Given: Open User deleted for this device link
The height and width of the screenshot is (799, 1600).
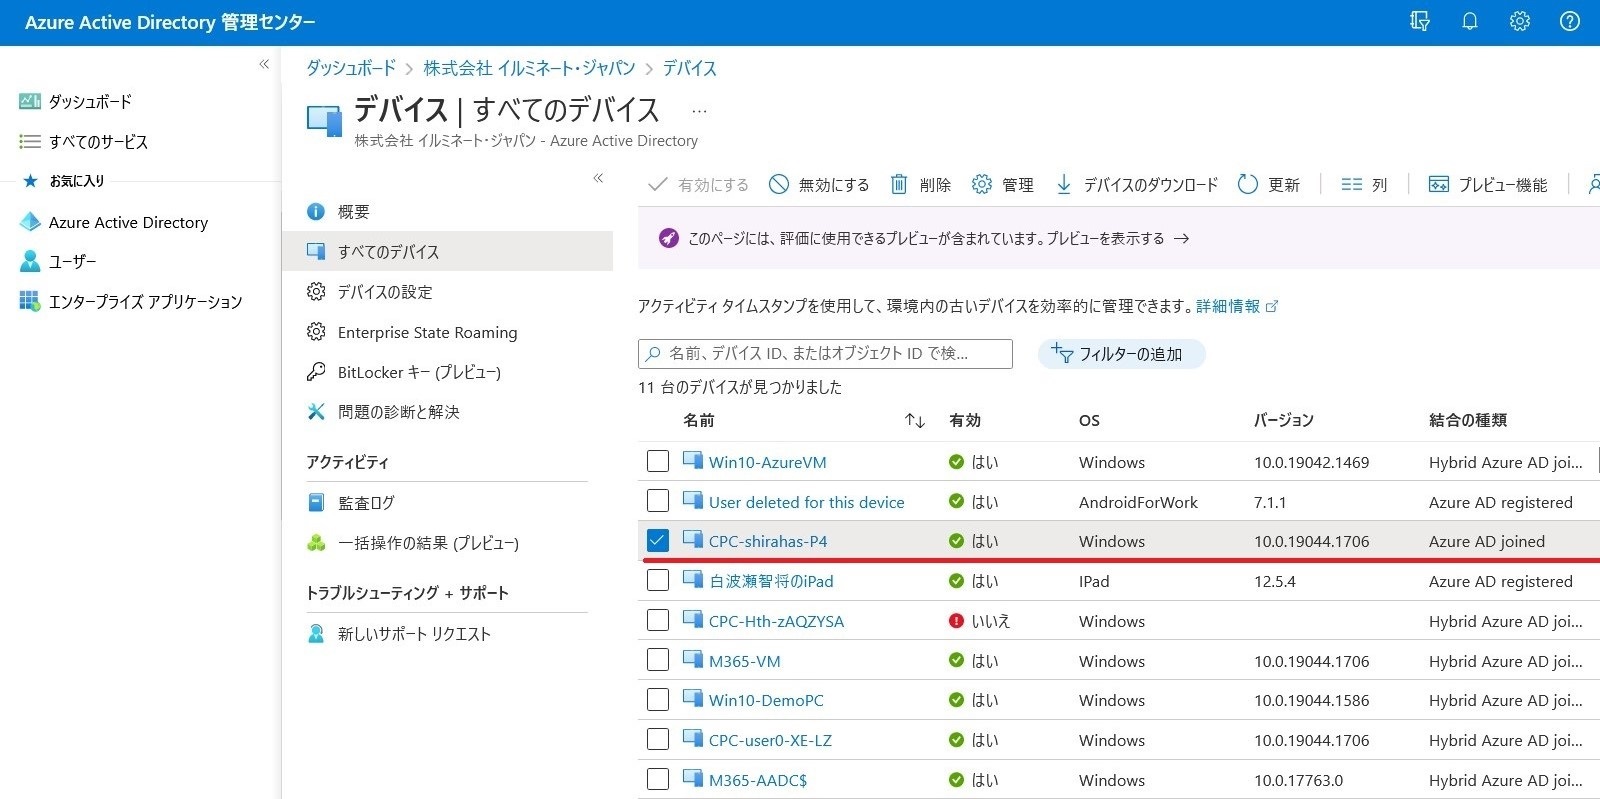Looking at the screenshot, I should tap(806, 502).
